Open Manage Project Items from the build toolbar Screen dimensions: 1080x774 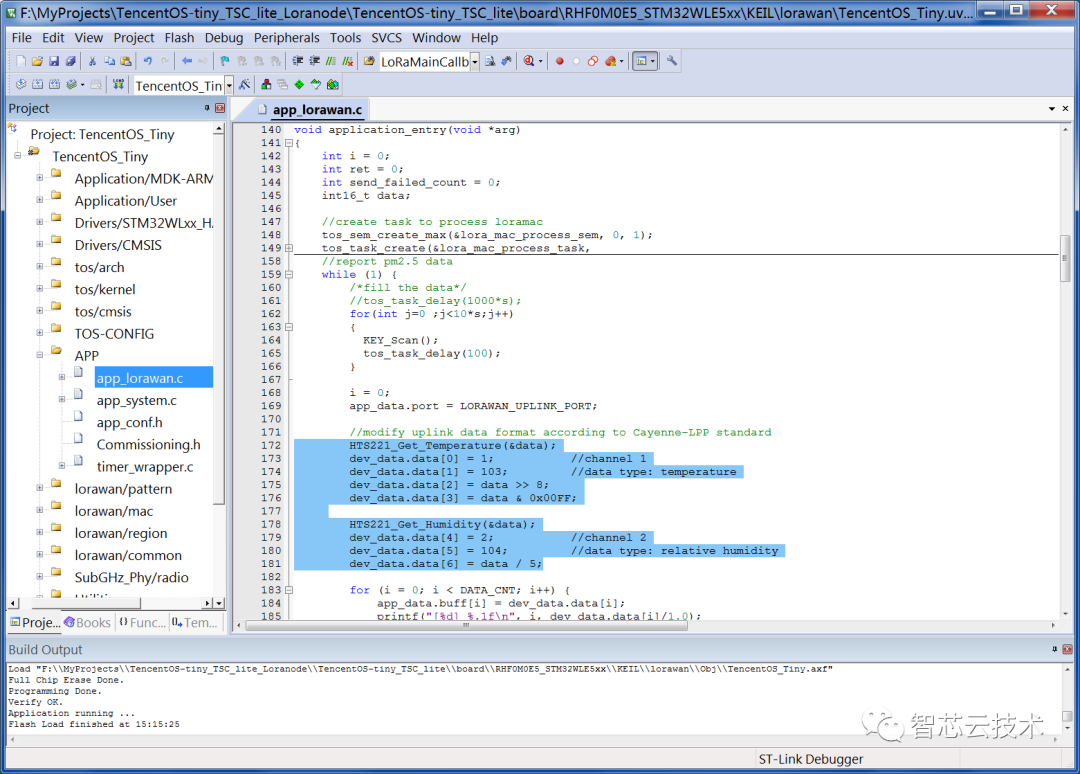coord(266,85)
